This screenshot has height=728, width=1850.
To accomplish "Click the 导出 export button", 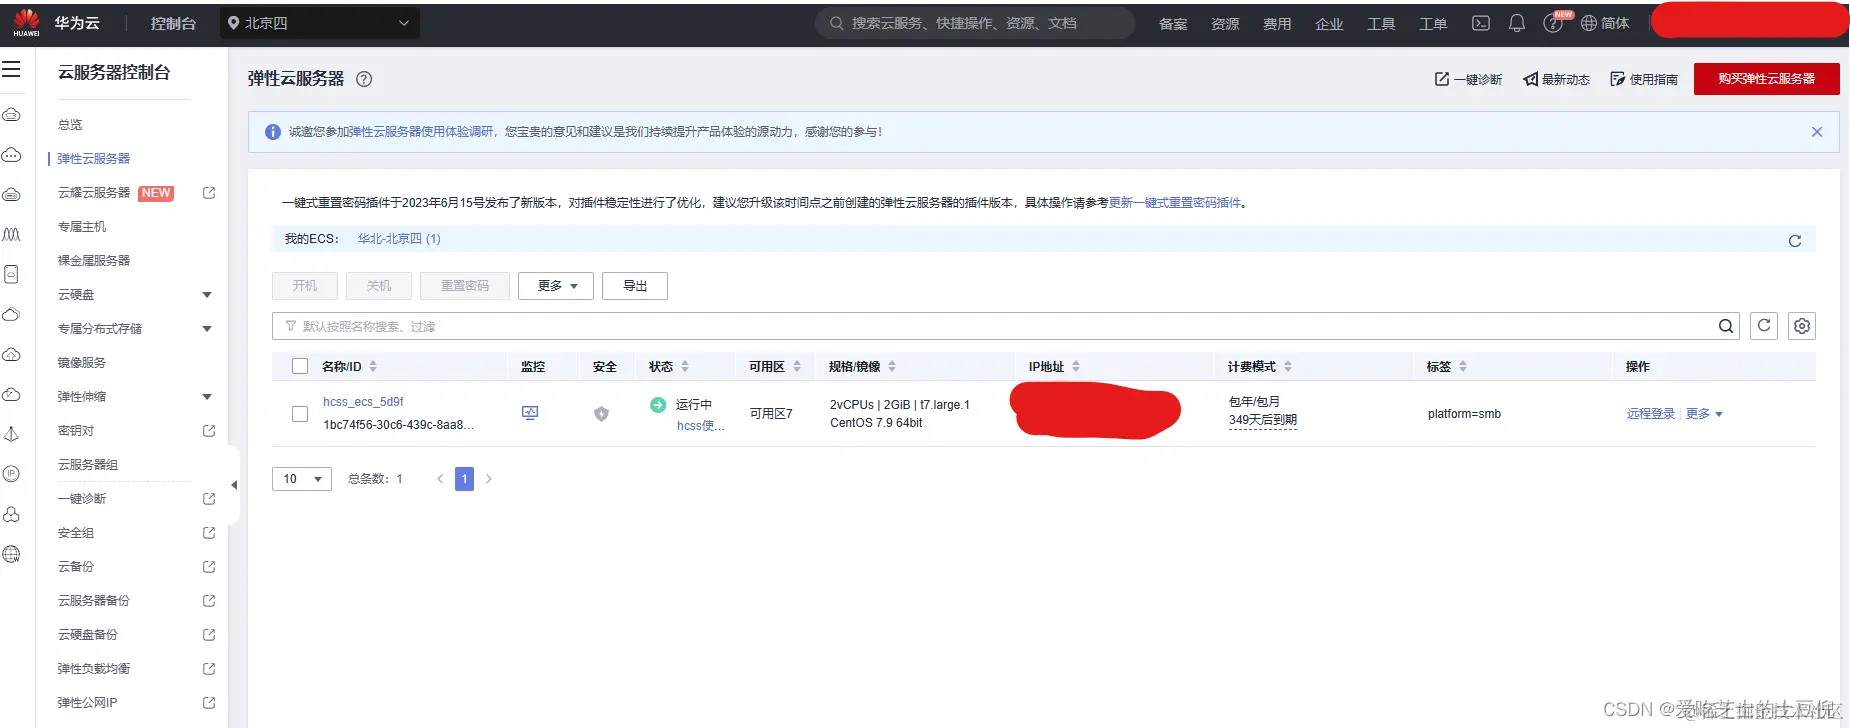I will click(x=635, y=286).
